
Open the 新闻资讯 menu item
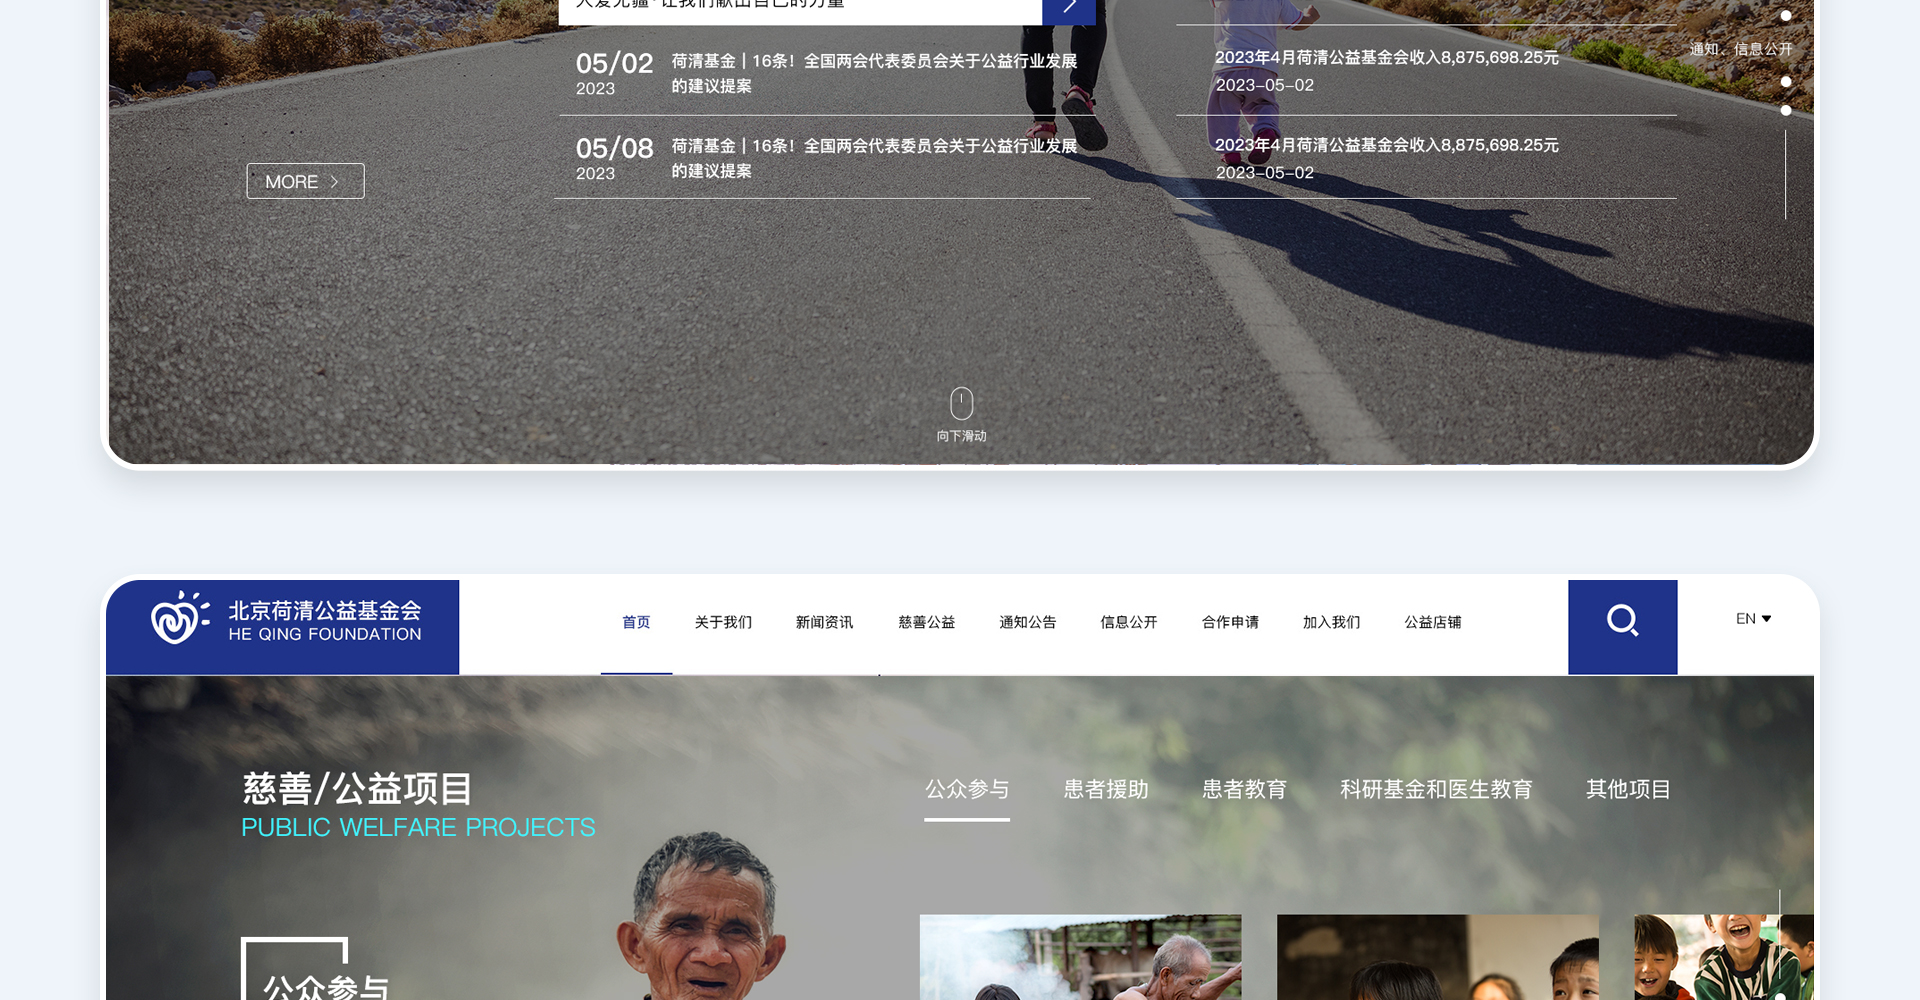coord(824,622)
